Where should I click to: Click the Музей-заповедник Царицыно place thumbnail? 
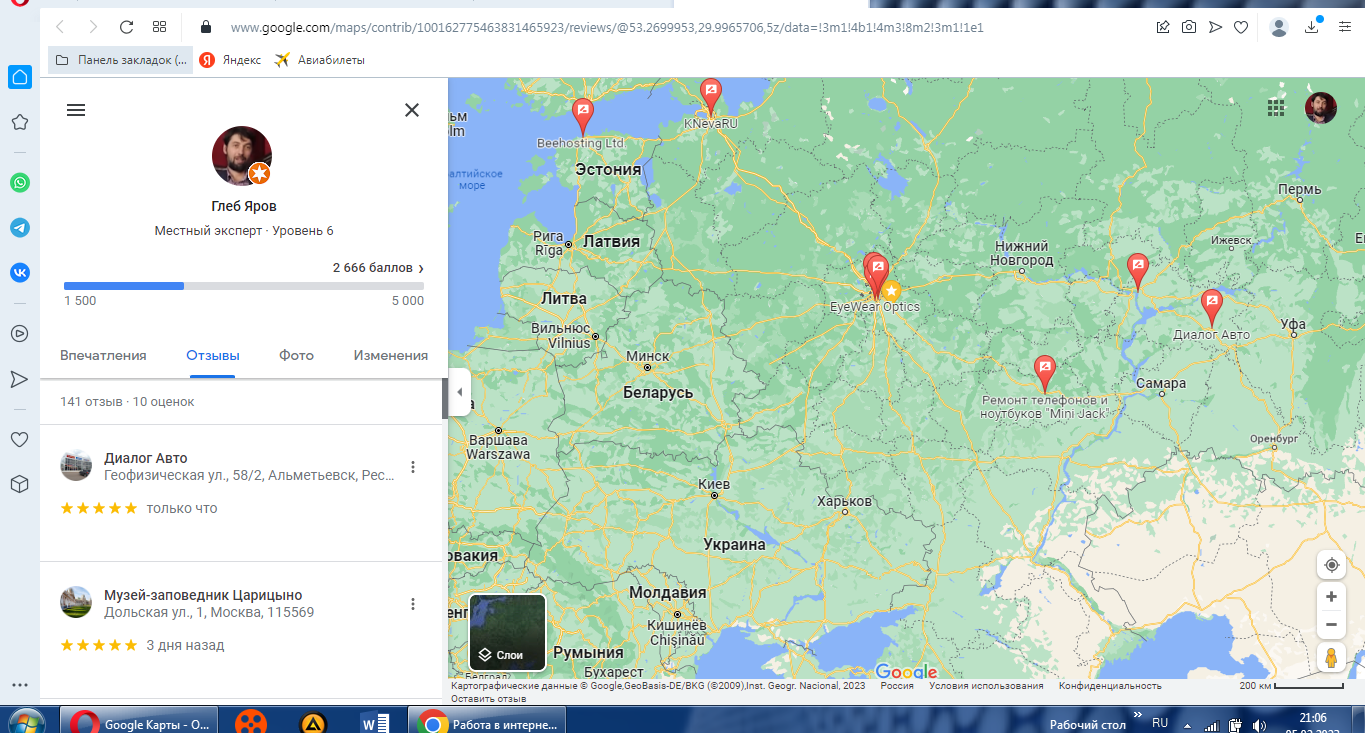click(76, 603)
